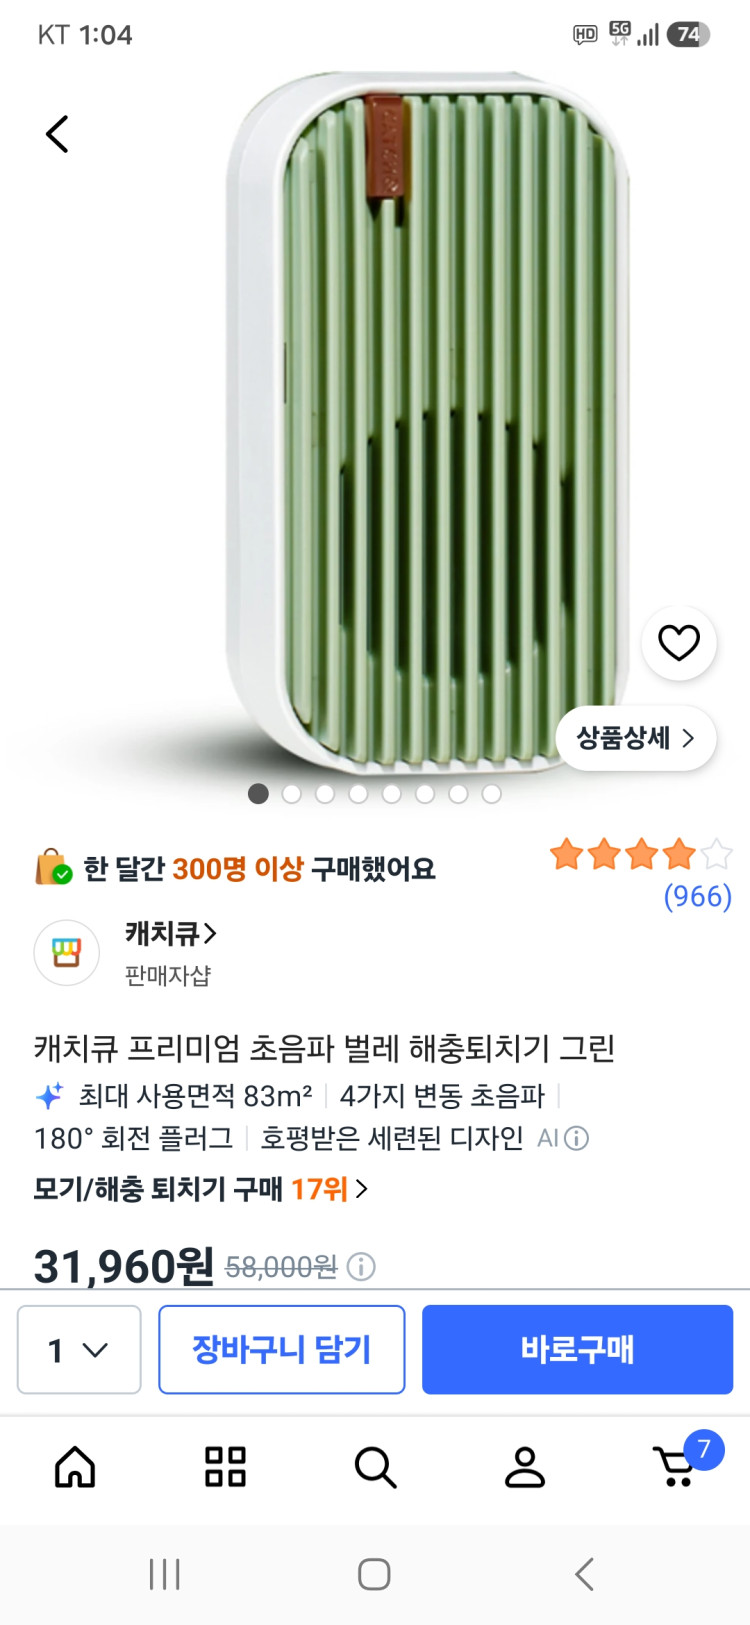Tap the back arrow at top left
This screenshot has height=1625, width=750.
point(57,134)
